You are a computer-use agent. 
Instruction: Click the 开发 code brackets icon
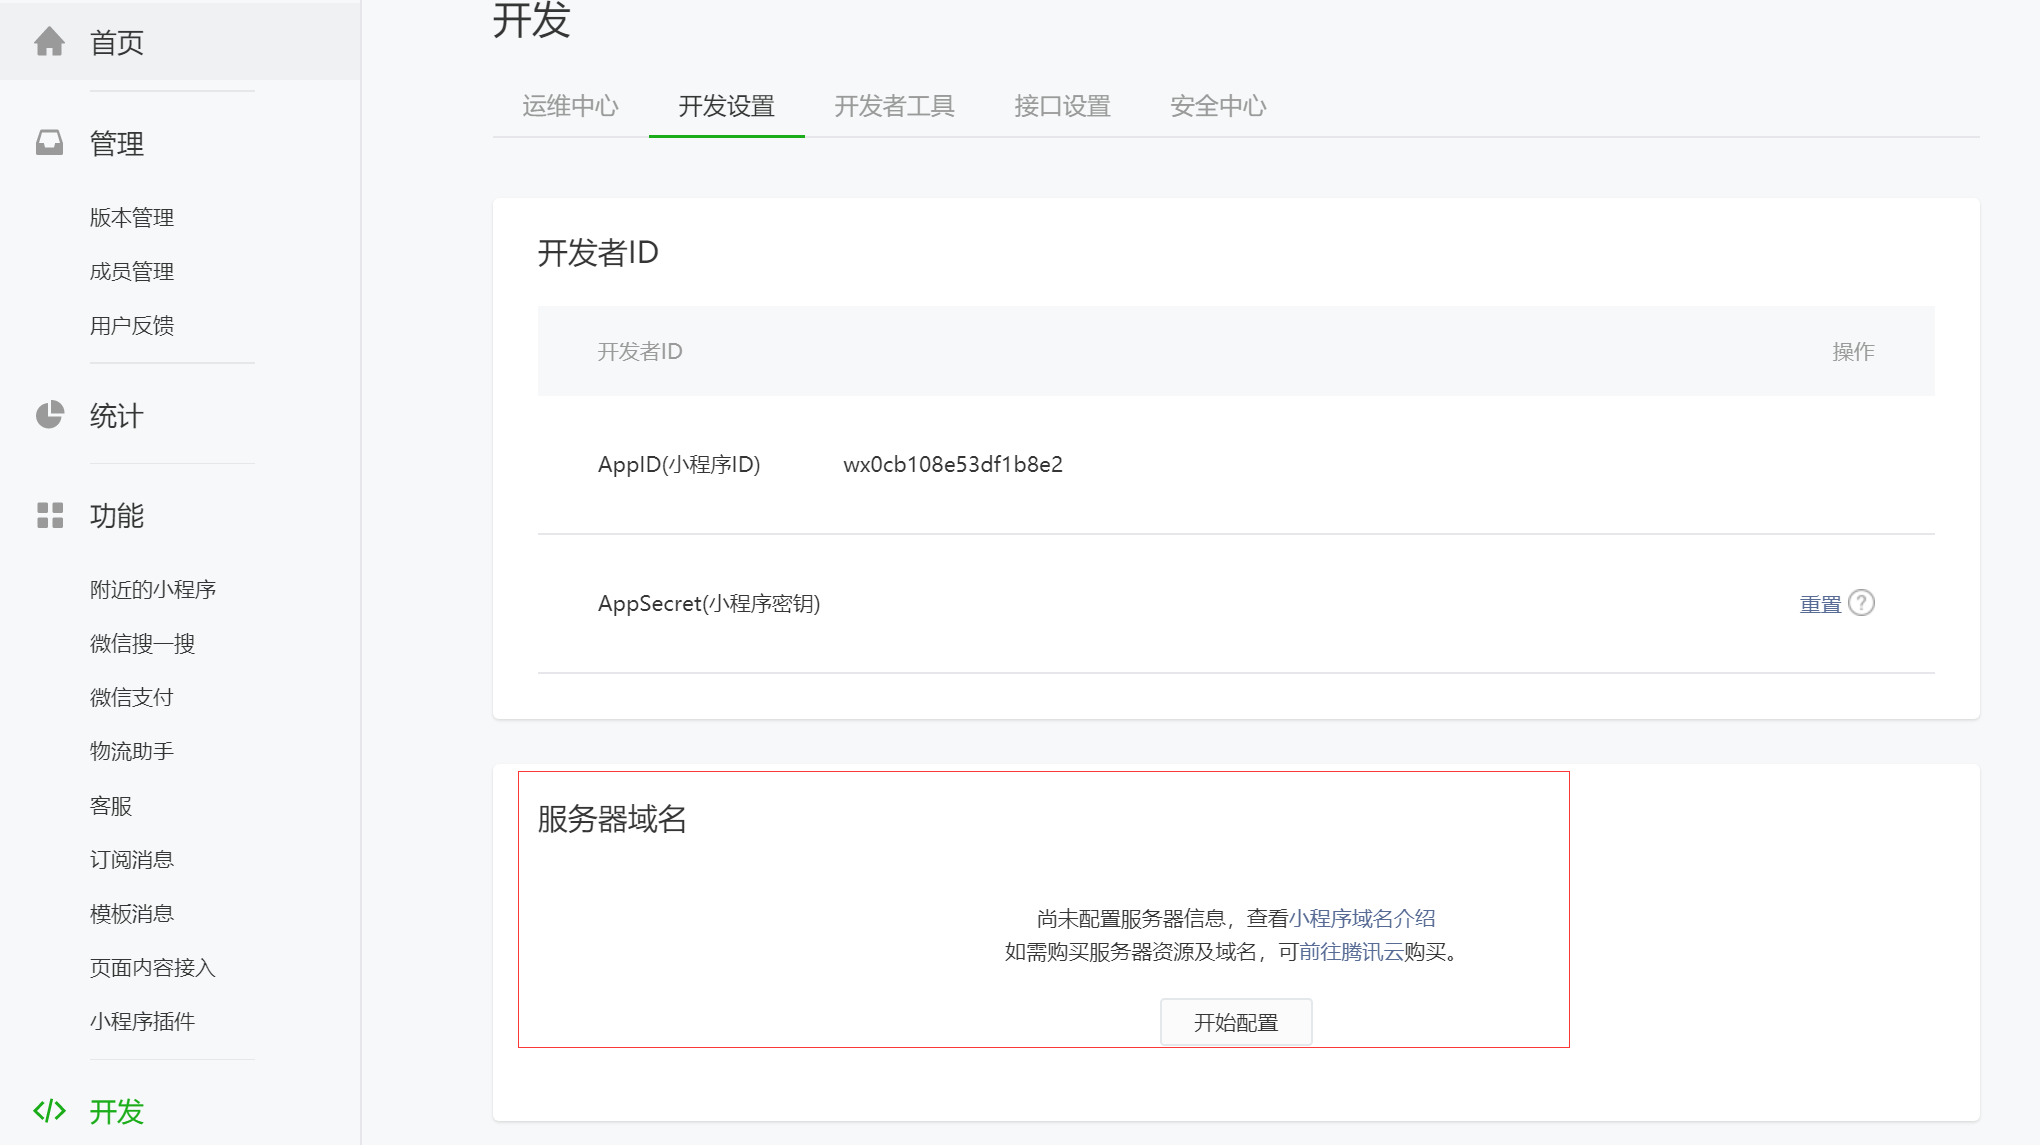pyautogui.click(x=49, y=1111)
